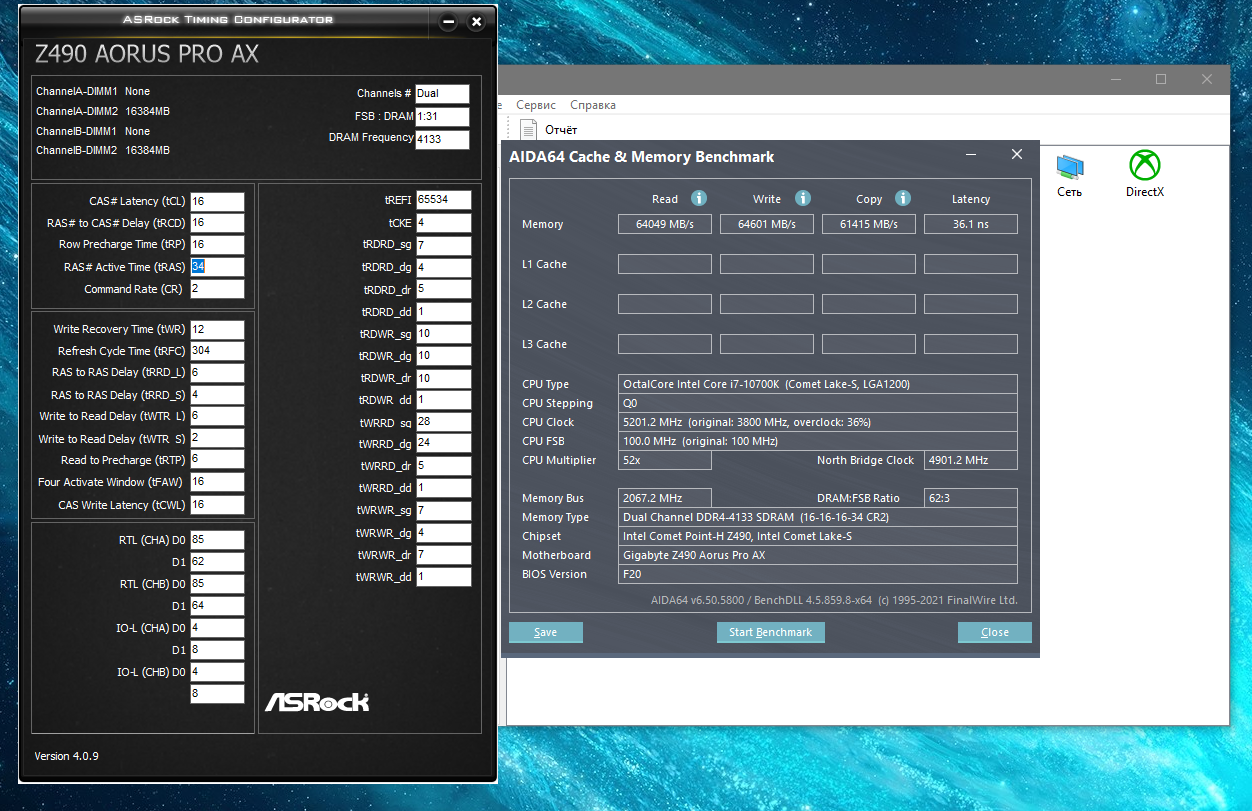1252x811 pixels.
Task: Click the DRAM:FSB Ratio 62:3 value
Action: [x=971, y=498]
